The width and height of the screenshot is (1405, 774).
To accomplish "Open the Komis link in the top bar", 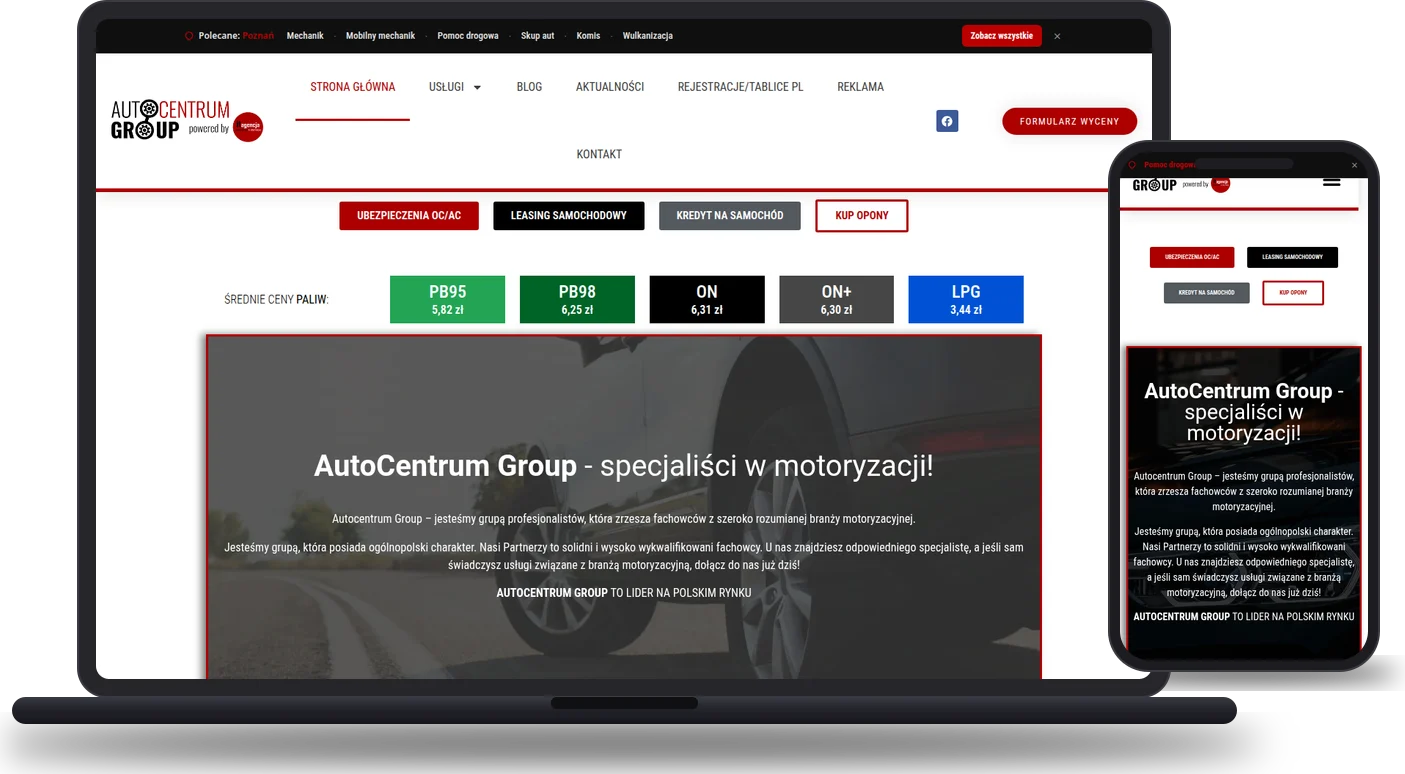I will coord(589,36).
